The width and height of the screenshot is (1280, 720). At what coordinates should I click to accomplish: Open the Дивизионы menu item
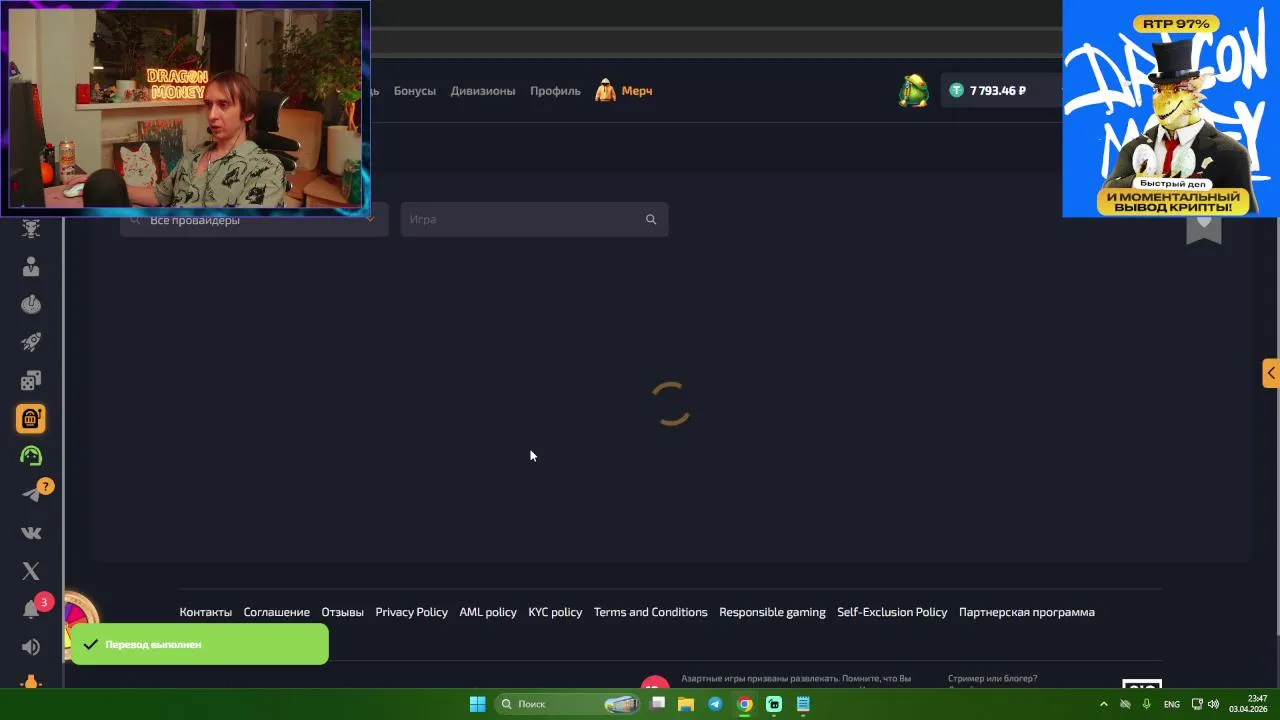tap(483, 91)
